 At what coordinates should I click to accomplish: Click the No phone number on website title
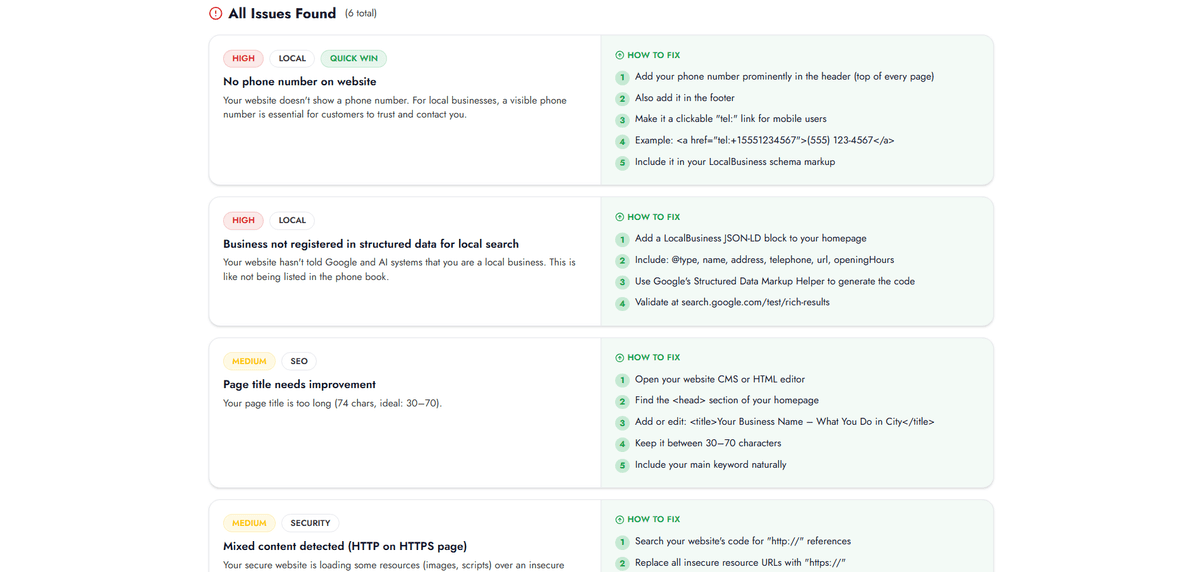click(300, 82)
